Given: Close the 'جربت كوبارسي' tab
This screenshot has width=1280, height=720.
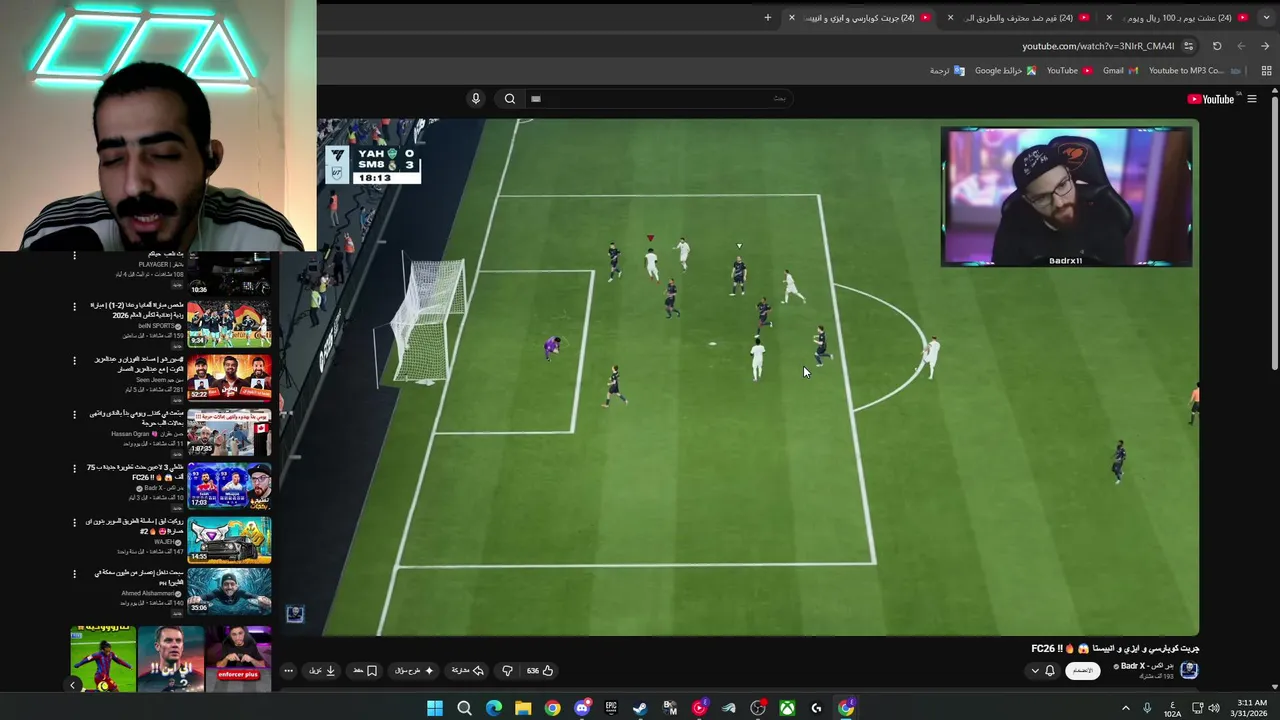Looking at the screenshot, I should pyautogui.click(x=791, y=17).
